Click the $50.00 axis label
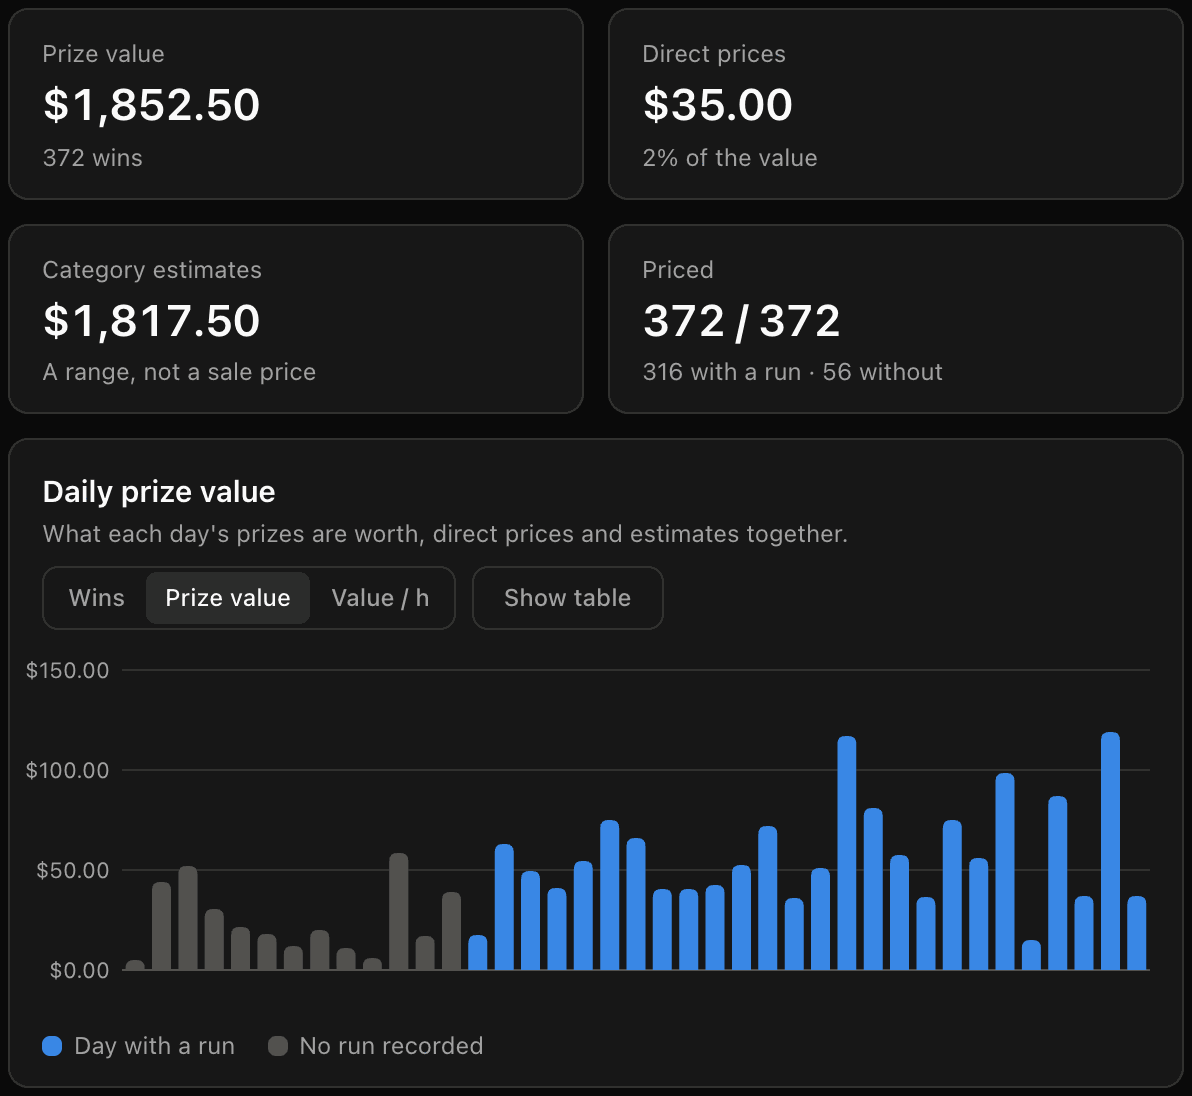Image resolution: width=1192 pixels, height=1096 pixels. 73,870
